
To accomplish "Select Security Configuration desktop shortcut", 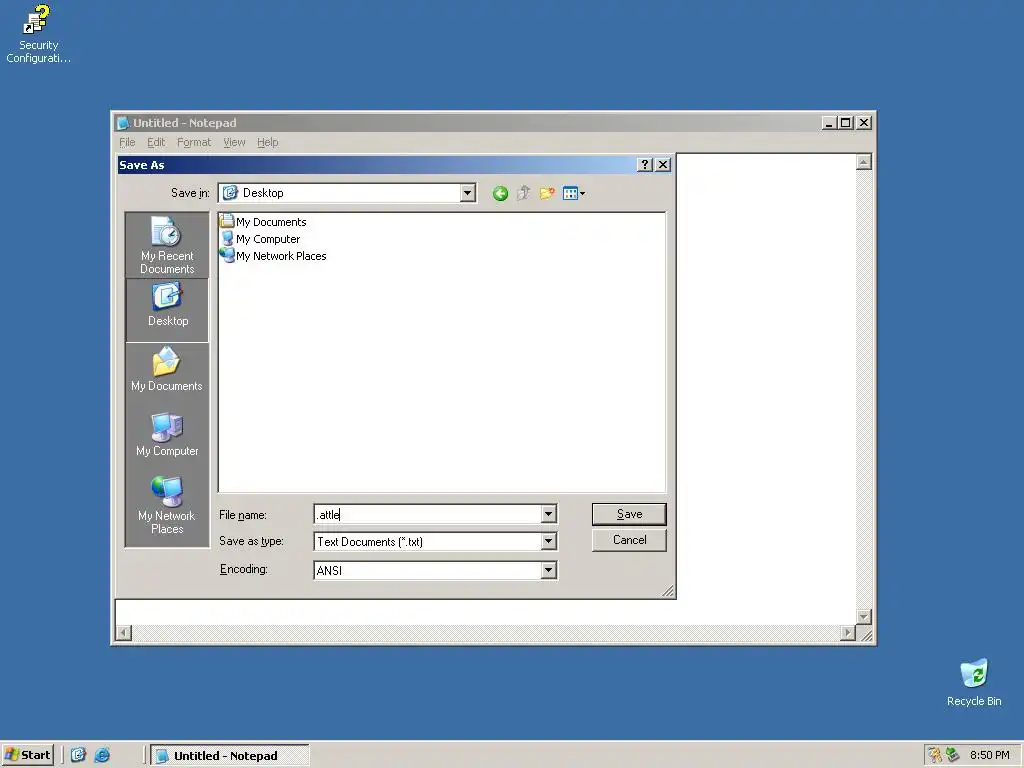I will click(38, 34).
